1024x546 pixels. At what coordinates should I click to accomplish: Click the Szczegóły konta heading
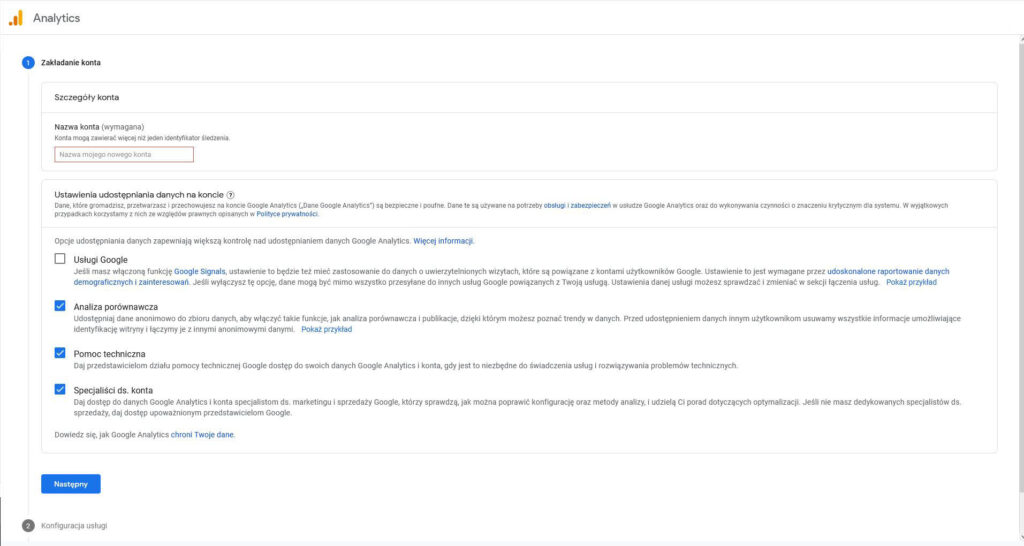[x=86, y=97]
